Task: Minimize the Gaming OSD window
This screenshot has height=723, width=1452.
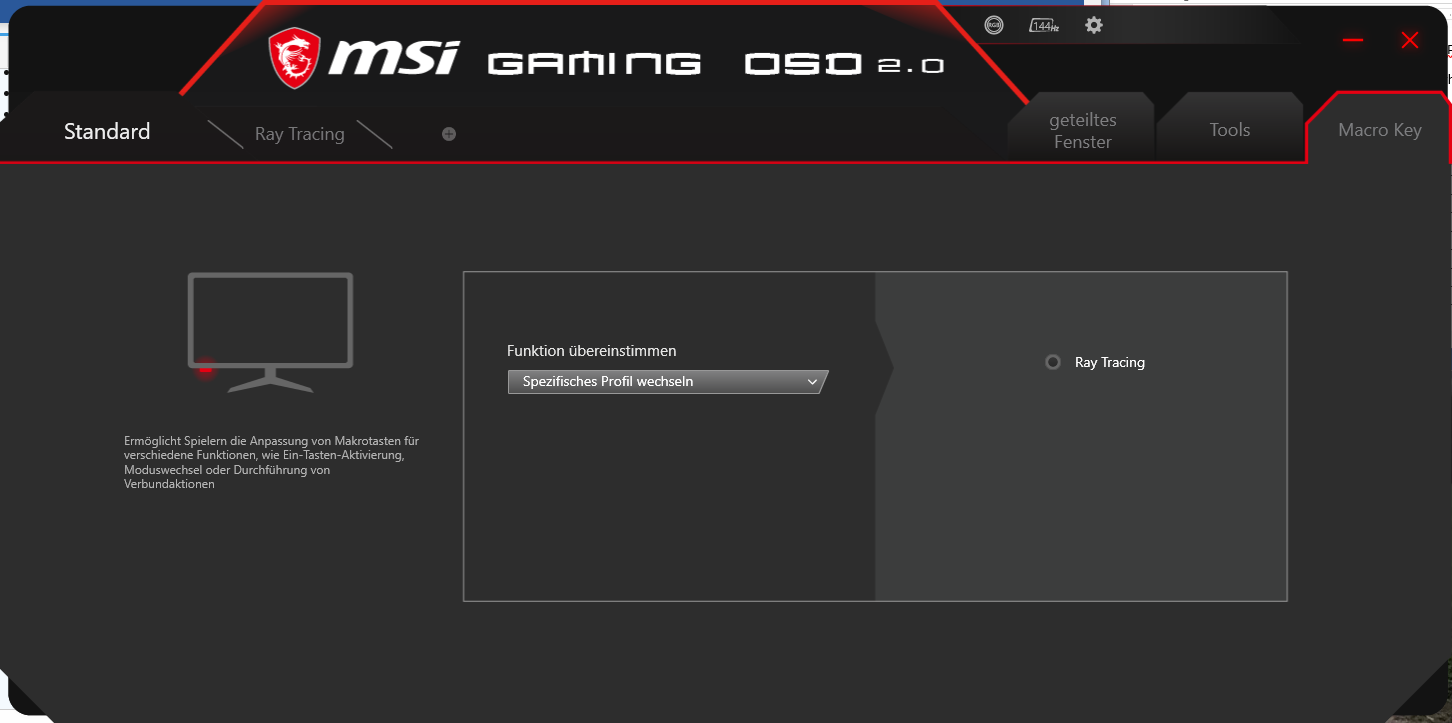Action: (x=1353, y=40)
